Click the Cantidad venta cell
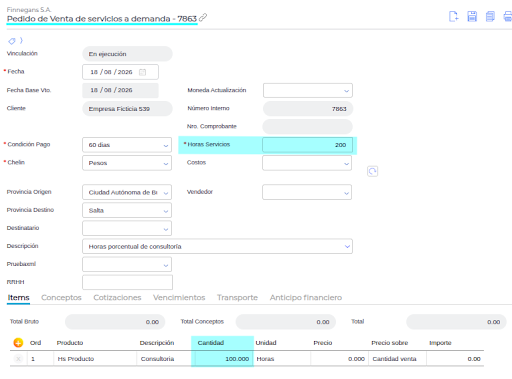Image resolution: width=512 pixels, height=379 pixels. [397, 359]
